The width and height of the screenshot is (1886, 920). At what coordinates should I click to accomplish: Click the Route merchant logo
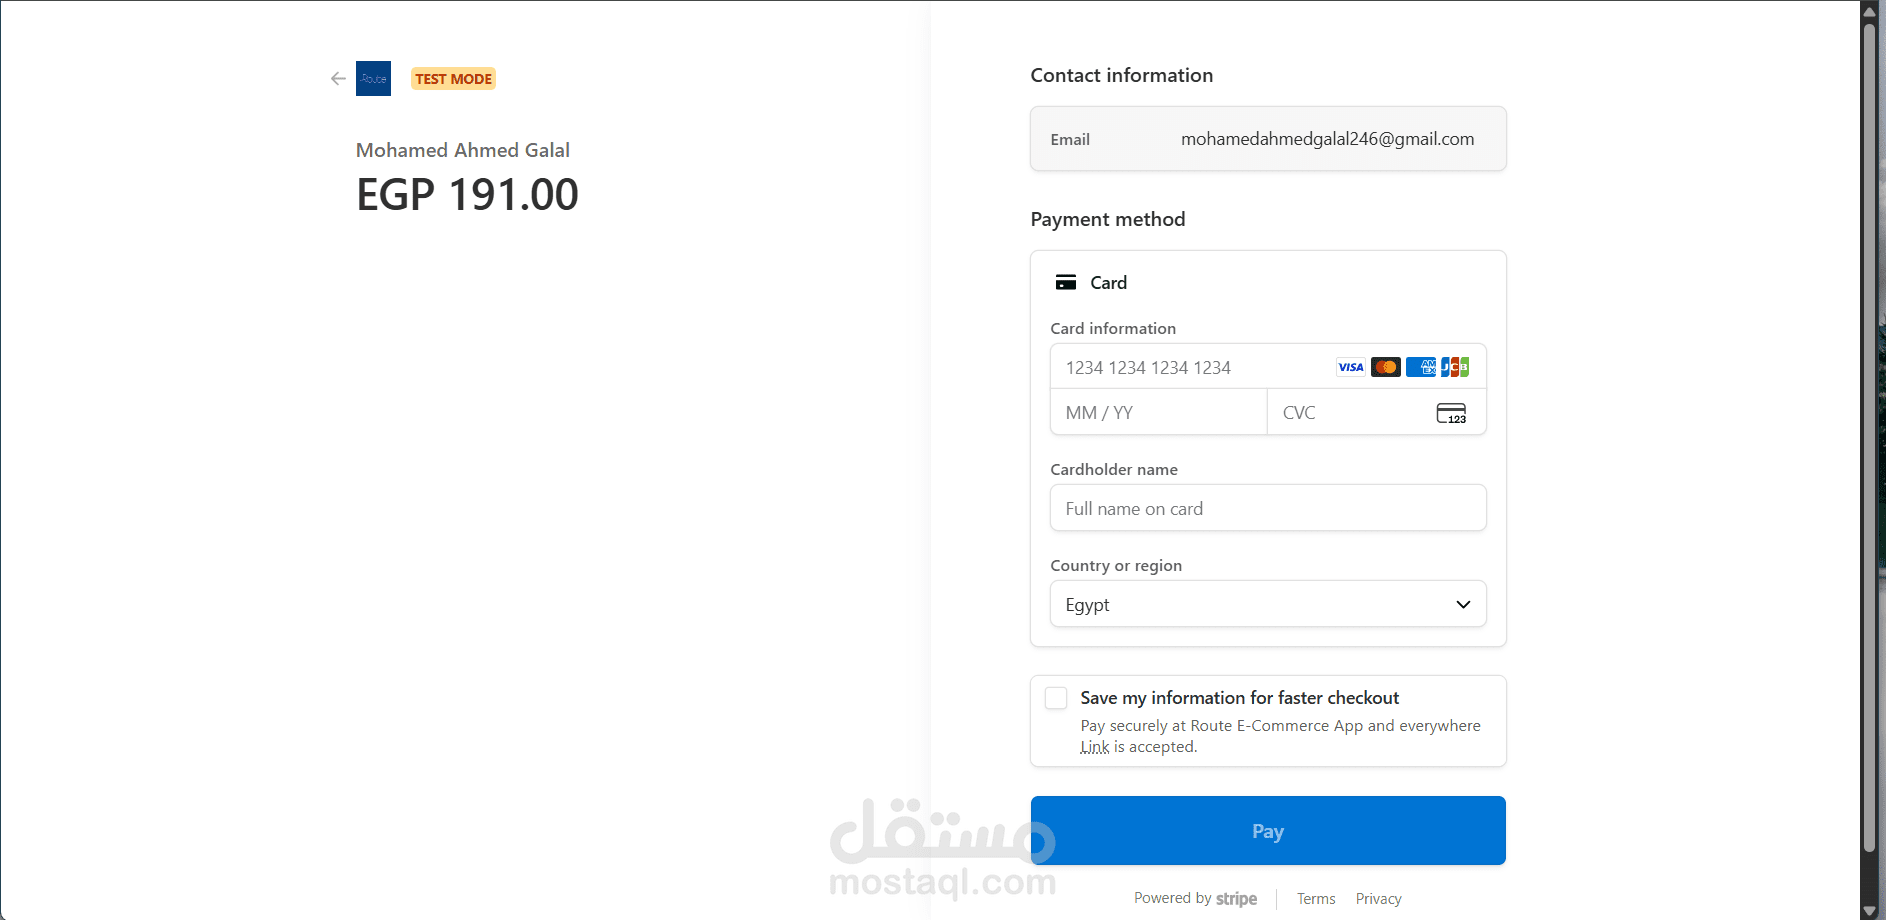(x=373, y=79)
